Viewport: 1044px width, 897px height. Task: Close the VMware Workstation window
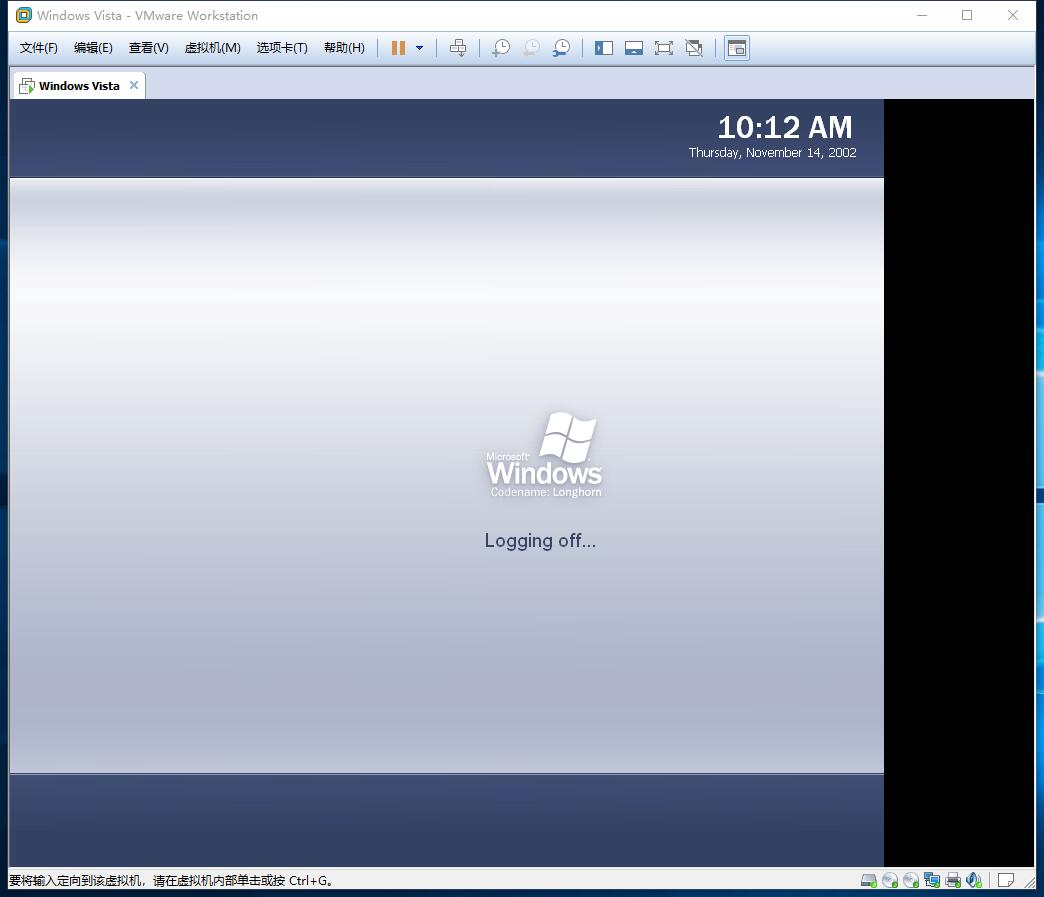pyautogui.click(x=1013, y=15)
